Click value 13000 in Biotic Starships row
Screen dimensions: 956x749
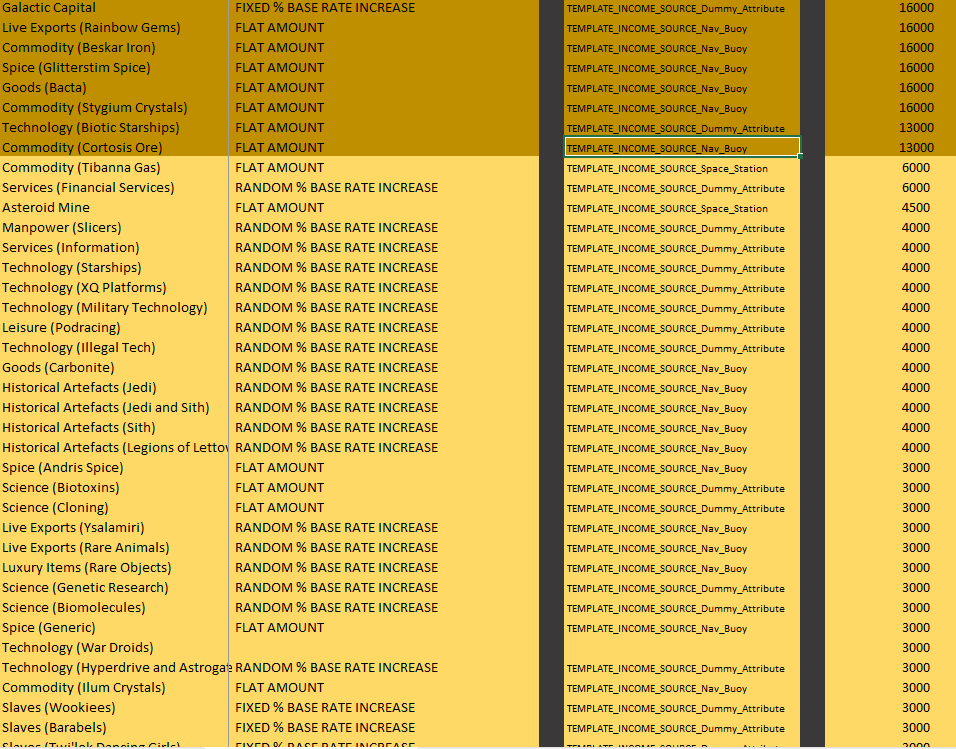[916, 127]
